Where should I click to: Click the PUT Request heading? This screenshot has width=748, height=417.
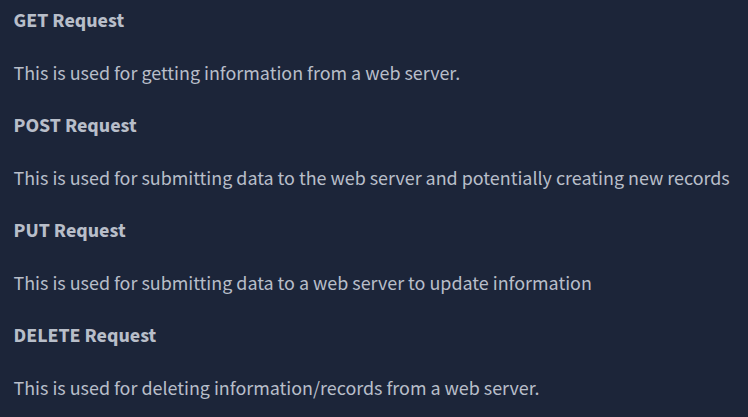pyautogui.click(x=70, y=230)
